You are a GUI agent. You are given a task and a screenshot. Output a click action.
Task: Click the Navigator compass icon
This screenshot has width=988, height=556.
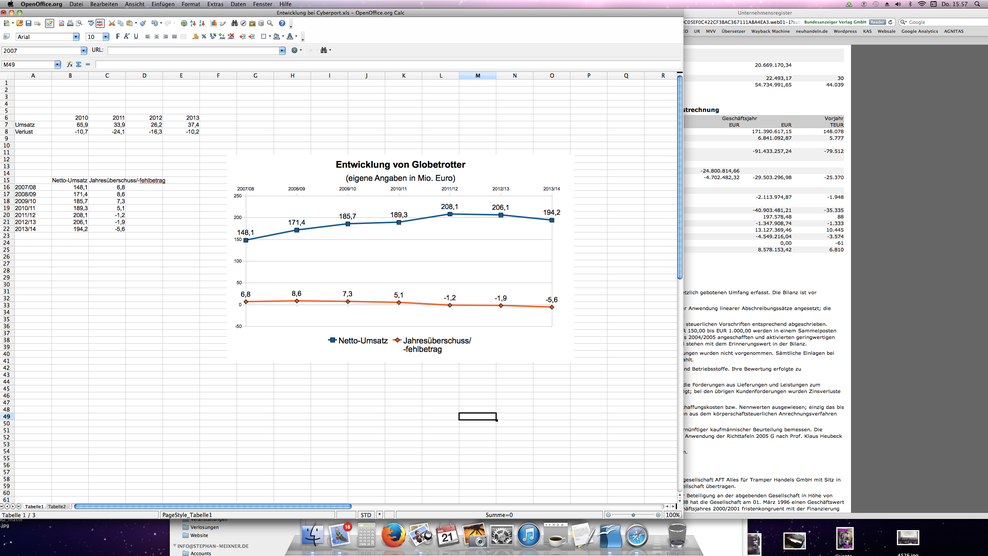[243, 23]
